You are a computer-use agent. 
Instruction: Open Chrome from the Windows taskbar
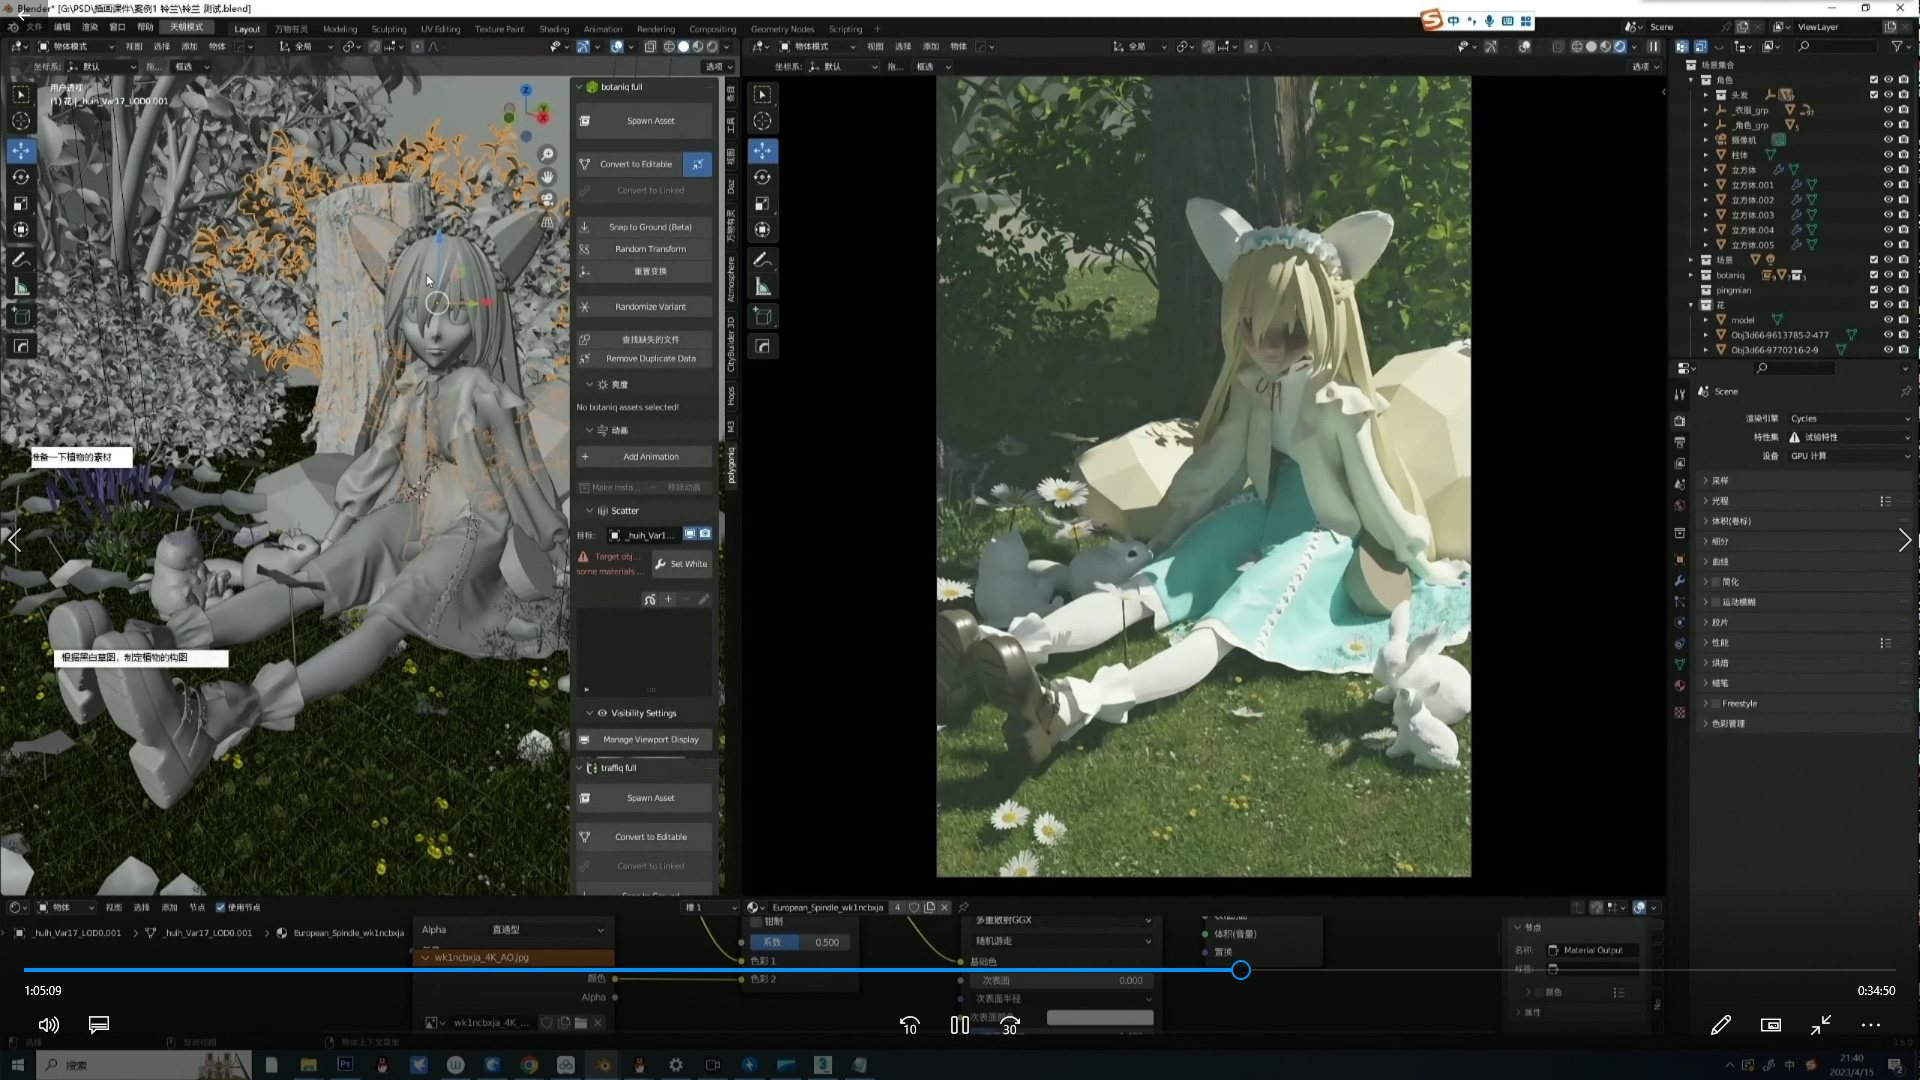point(529,1065)
